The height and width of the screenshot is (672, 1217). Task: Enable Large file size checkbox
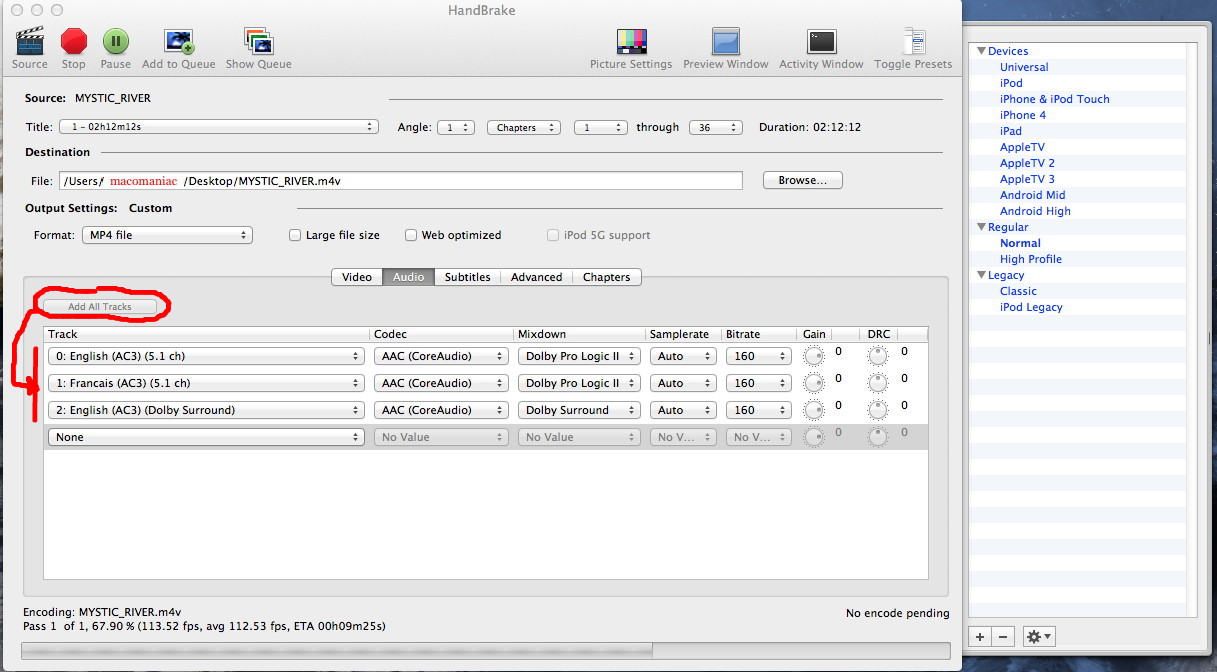click(x=295, y=235)
